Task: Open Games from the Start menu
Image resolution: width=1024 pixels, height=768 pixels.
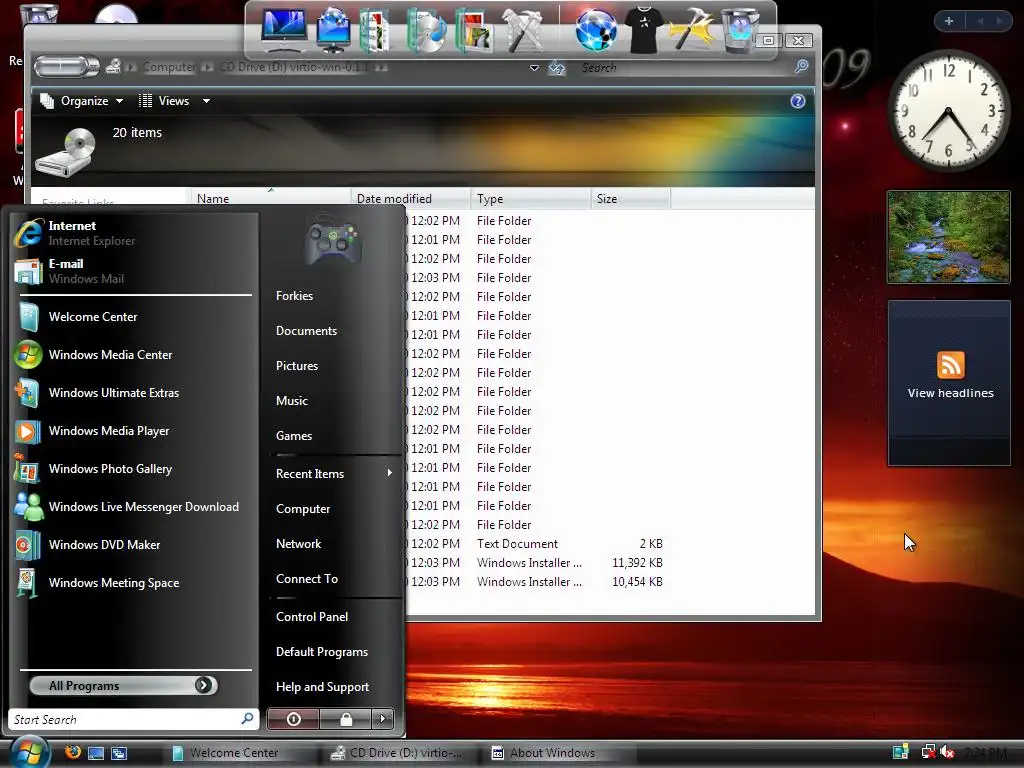Action: [x=294, y=436]
